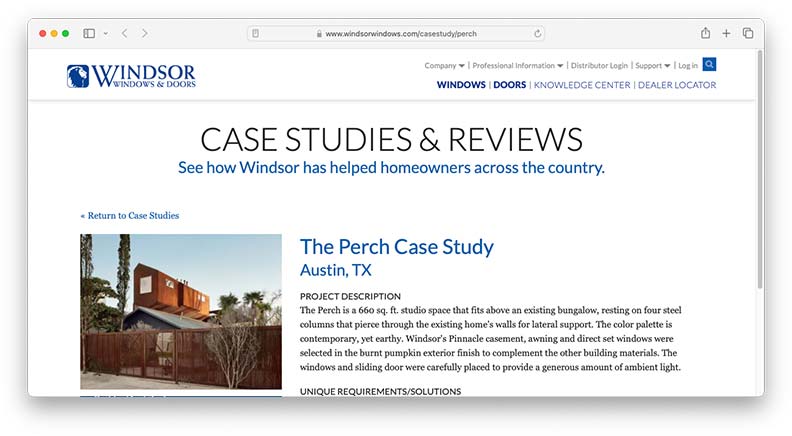This screenshot has width=792, height=436.
Task: Click the UNIQUE REQUIREMENTS/SOLUTIONS label
Action: 380,392
